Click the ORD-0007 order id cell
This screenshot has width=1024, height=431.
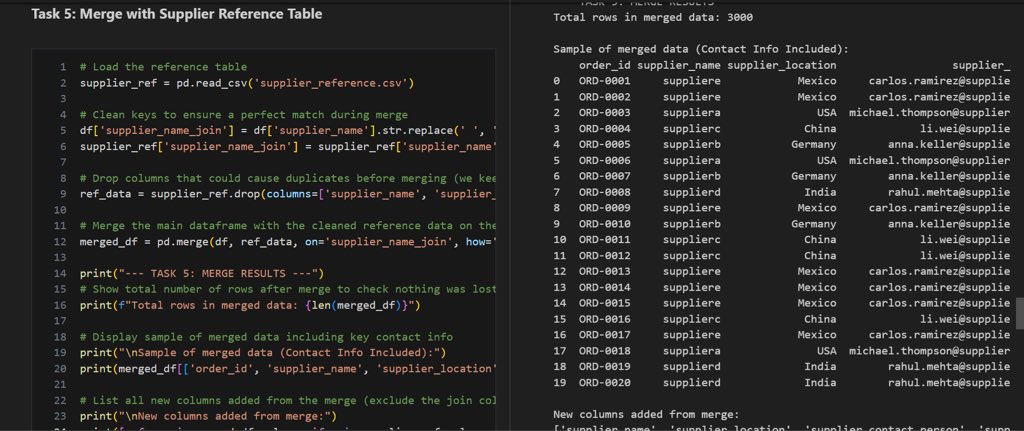(x=605, y=176)
